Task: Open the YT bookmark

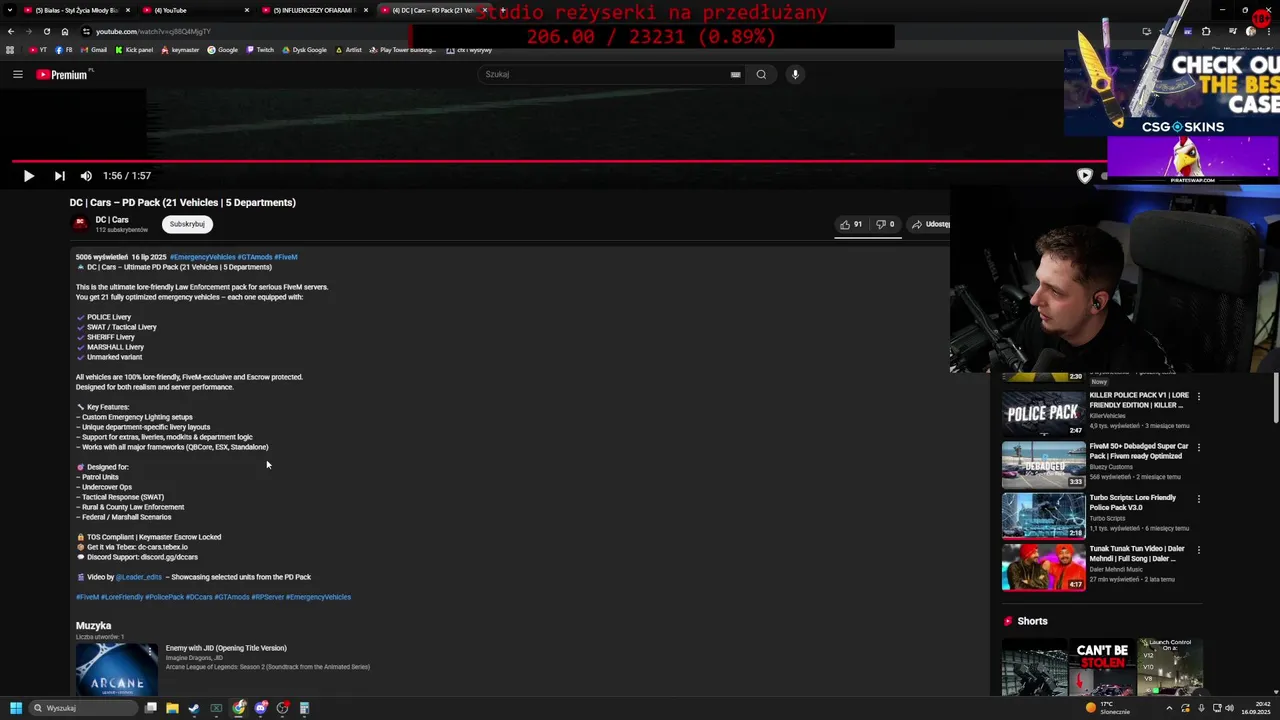Action: point(38,50)
